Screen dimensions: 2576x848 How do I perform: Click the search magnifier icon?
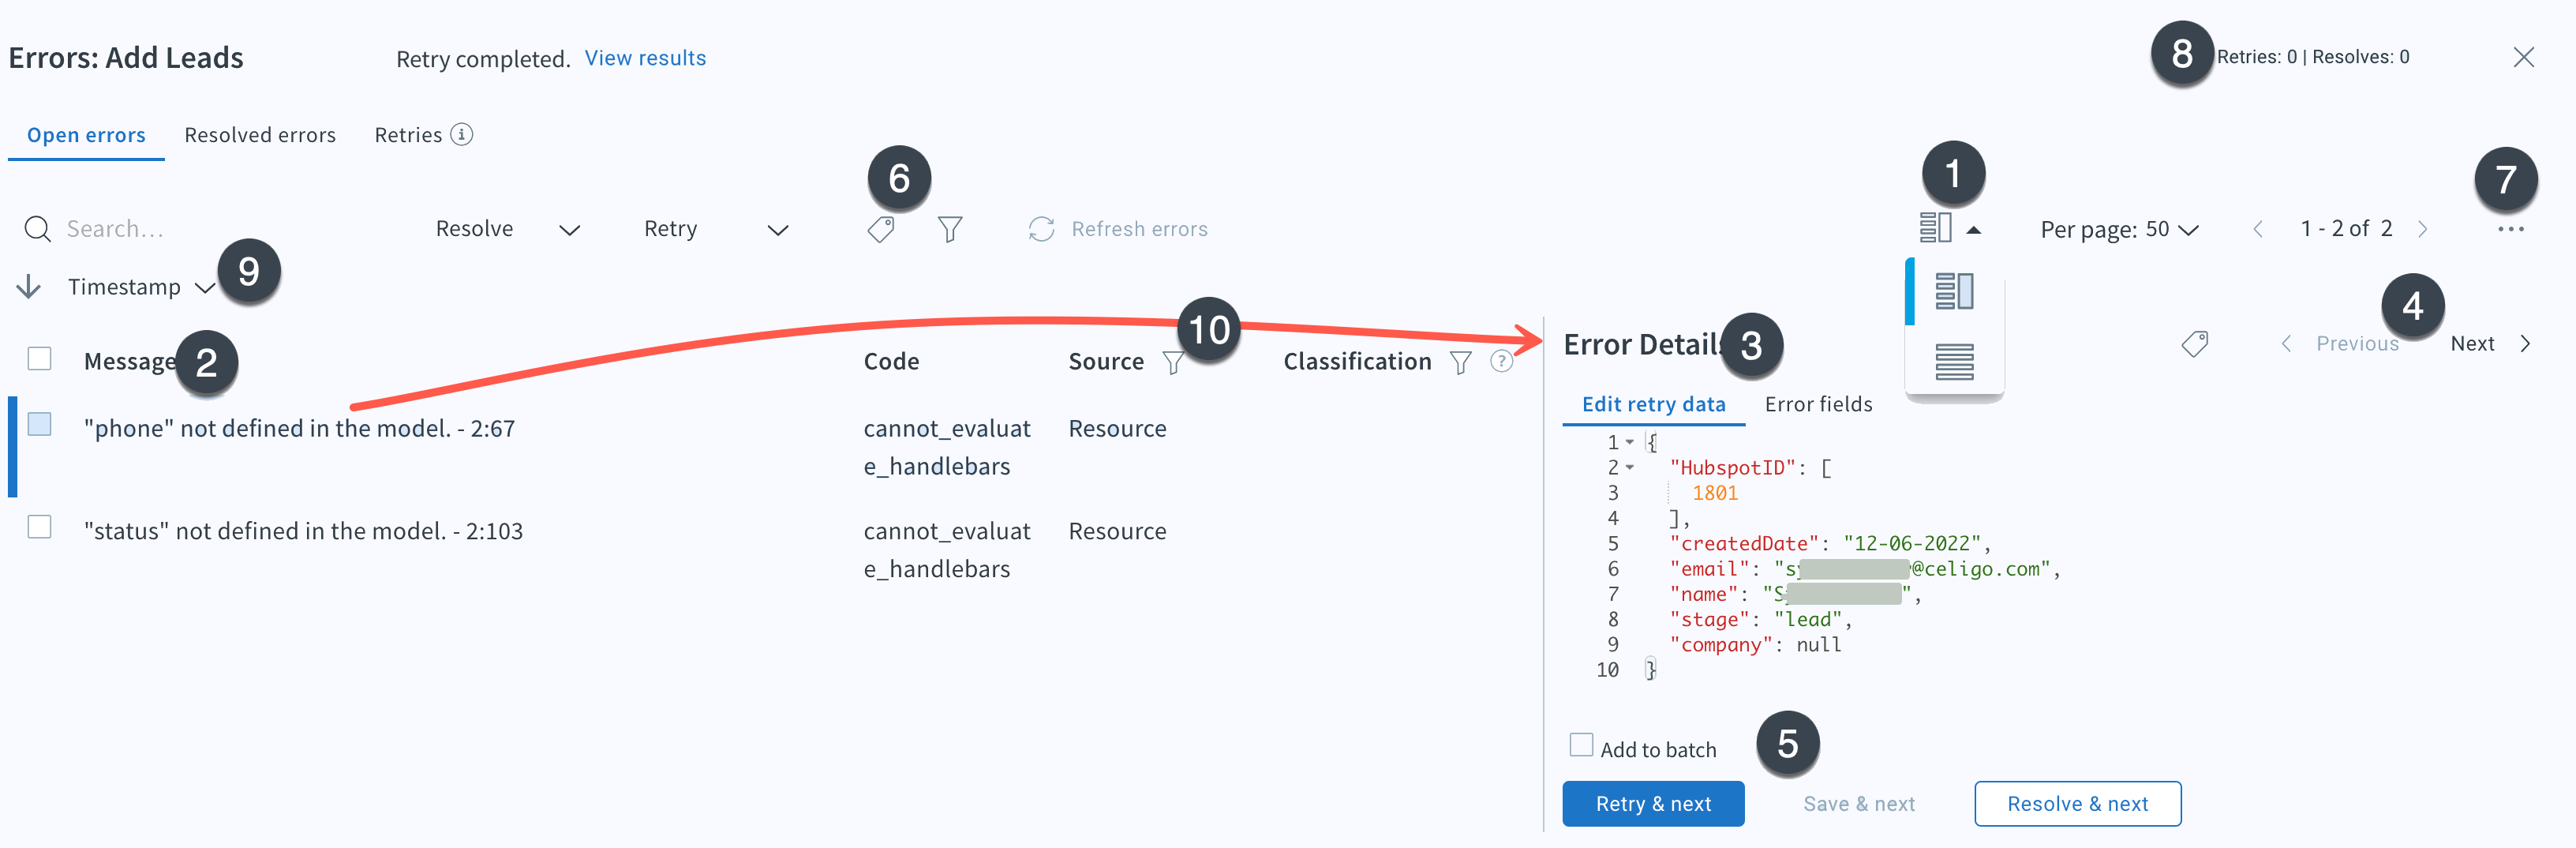(x=37, y=229)
